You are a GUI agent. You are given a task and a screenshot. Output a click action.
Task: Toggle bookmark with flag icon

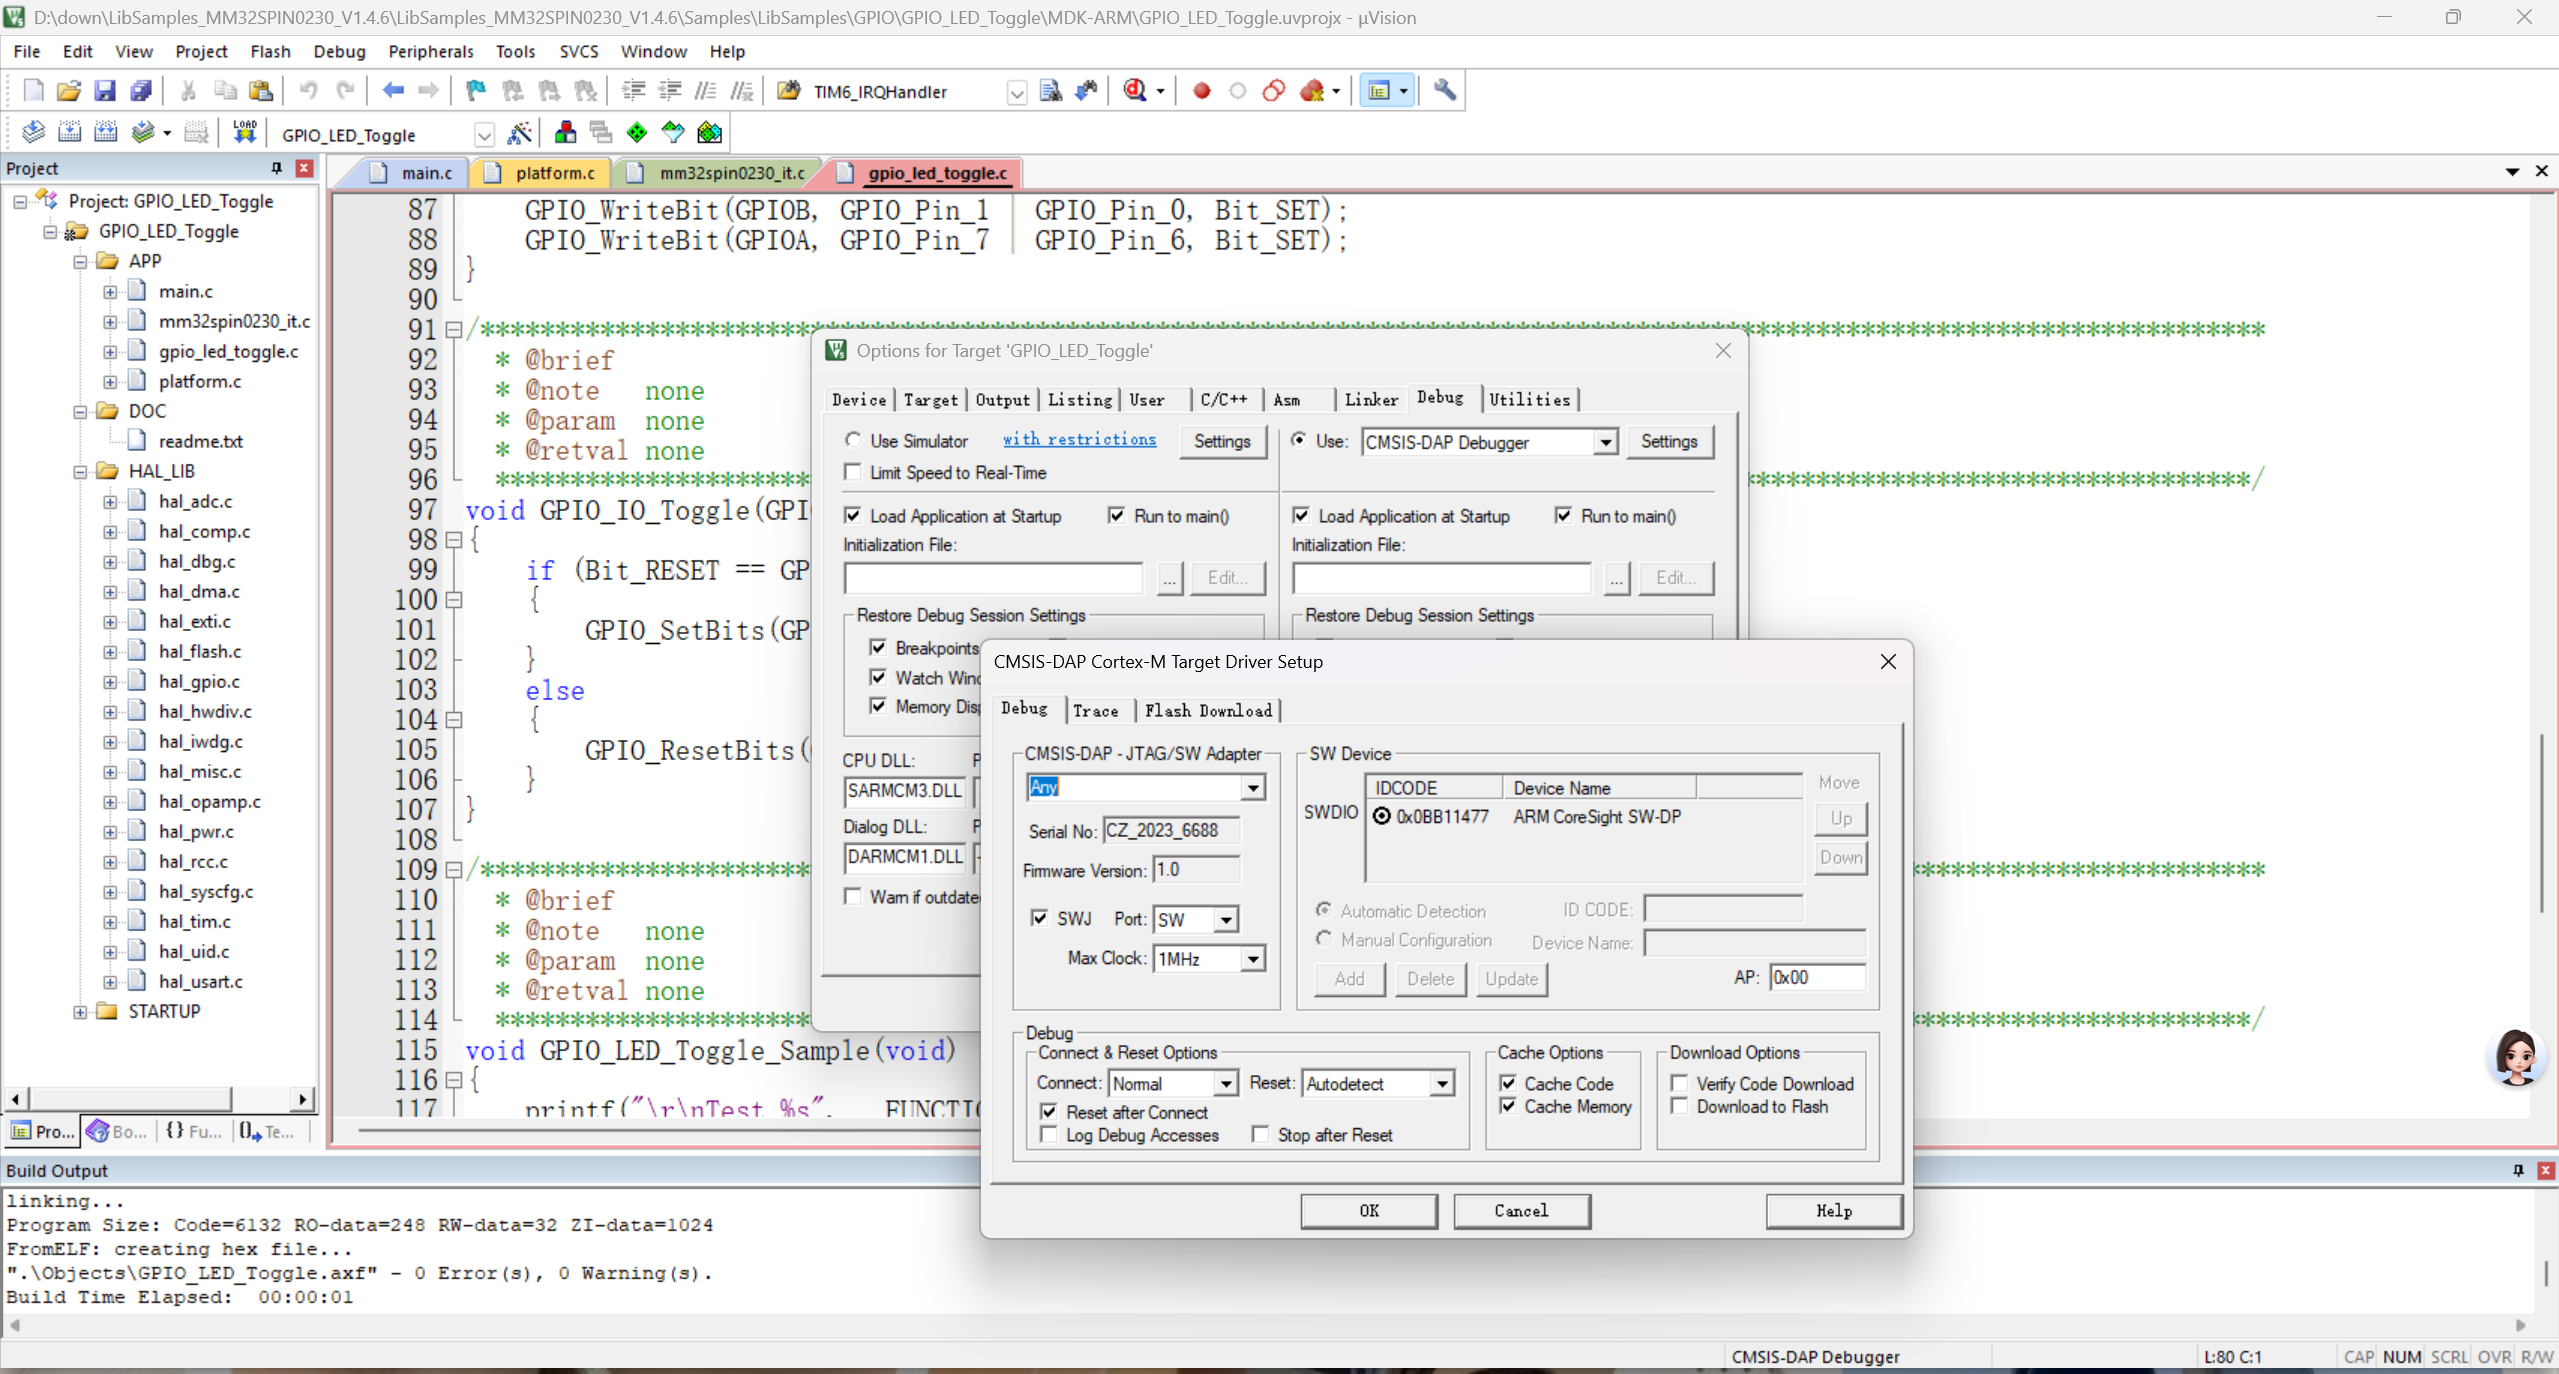(x=476, y=91)
